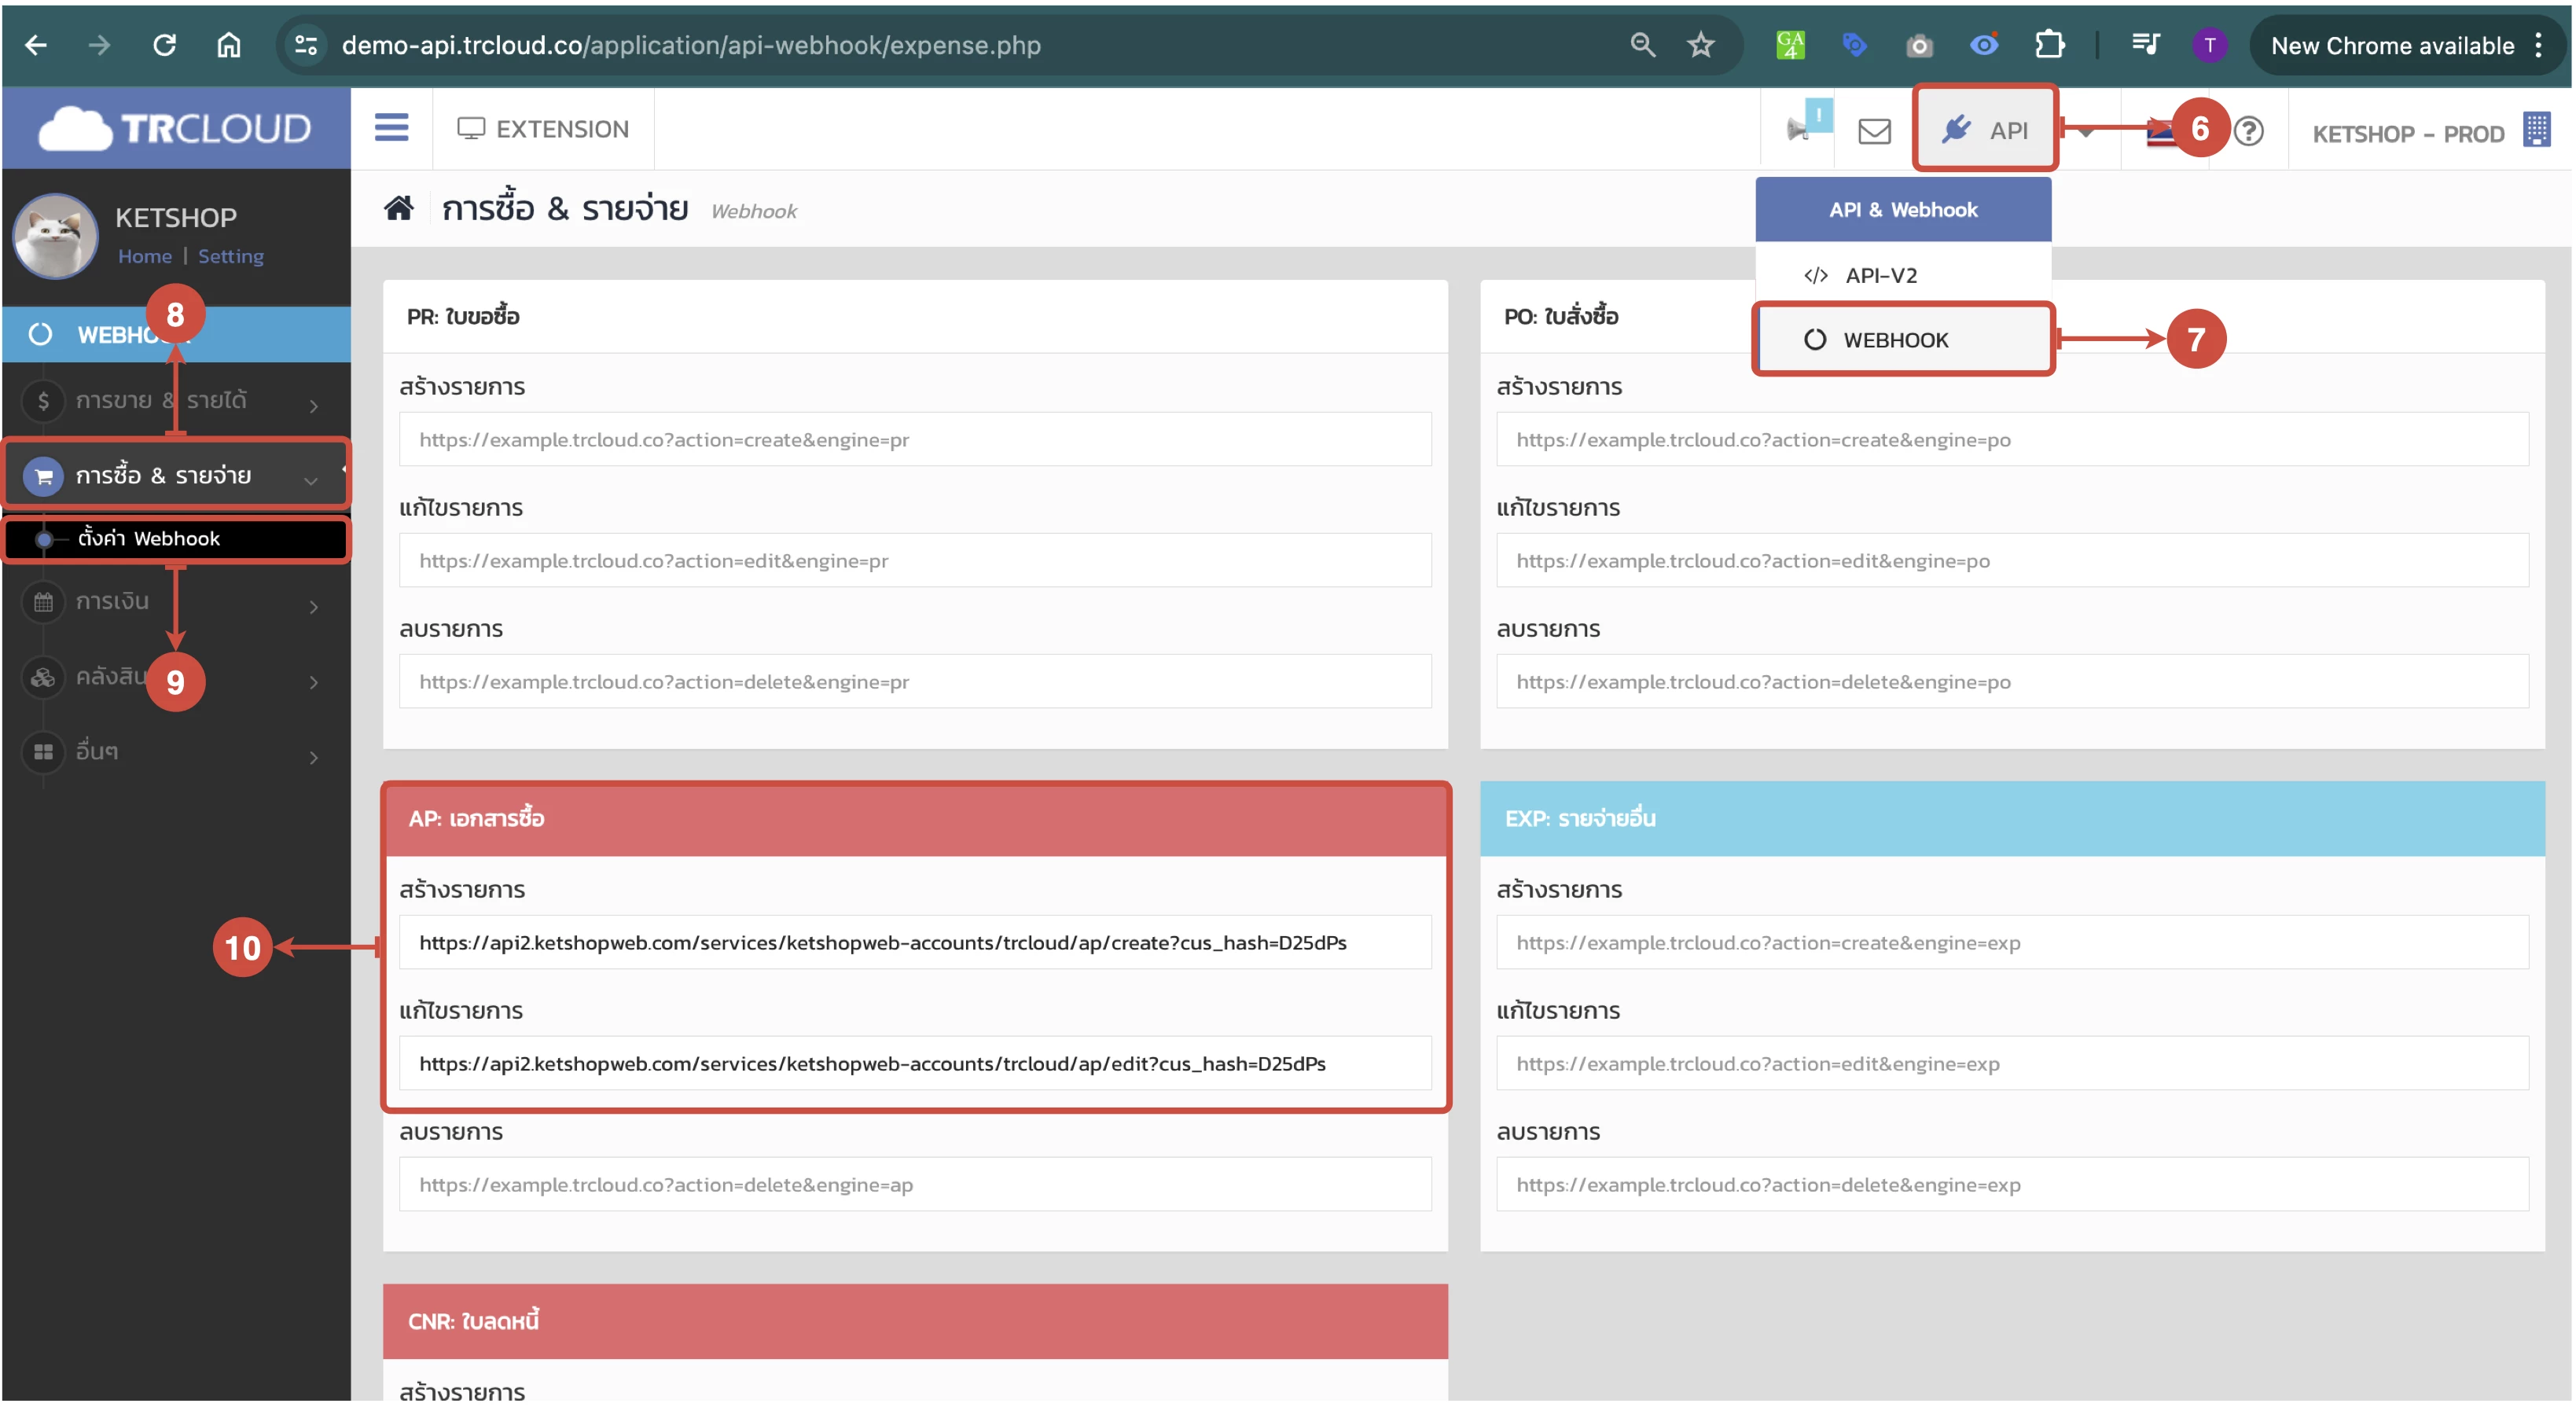Open the mail envelope icon

(1873, 131)
